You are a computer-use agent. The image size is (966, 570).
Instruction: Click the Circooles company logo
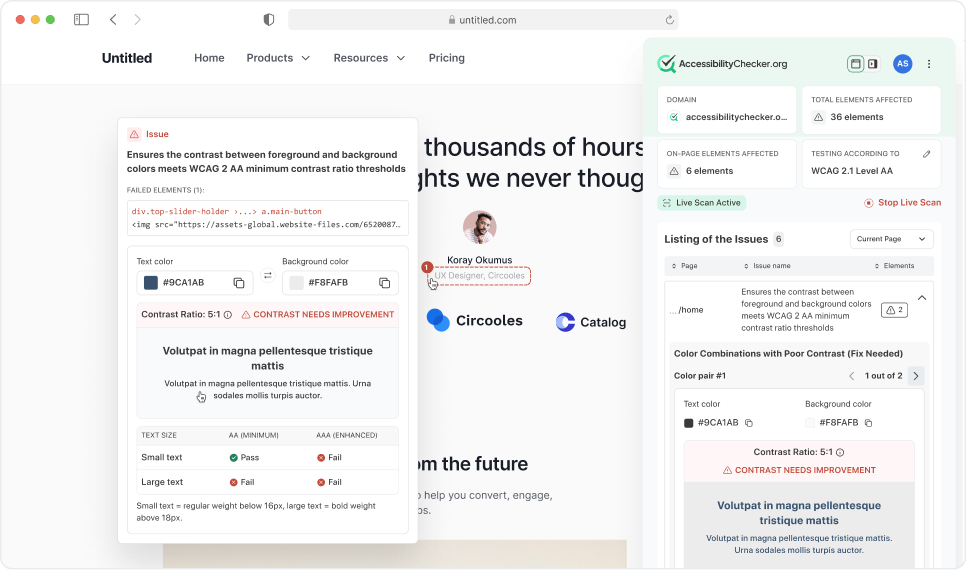(x=474, y=320)
